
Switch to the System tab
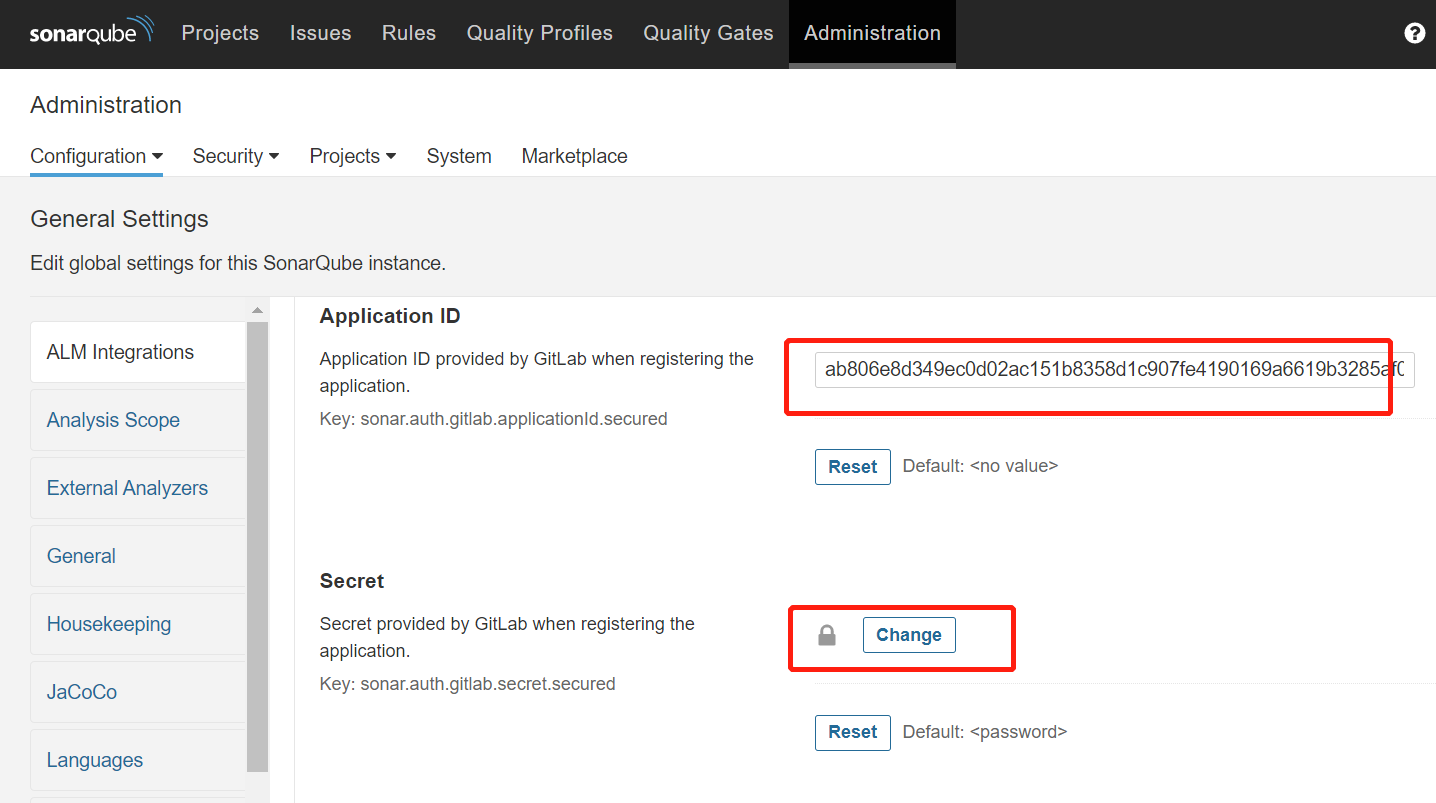459,156
